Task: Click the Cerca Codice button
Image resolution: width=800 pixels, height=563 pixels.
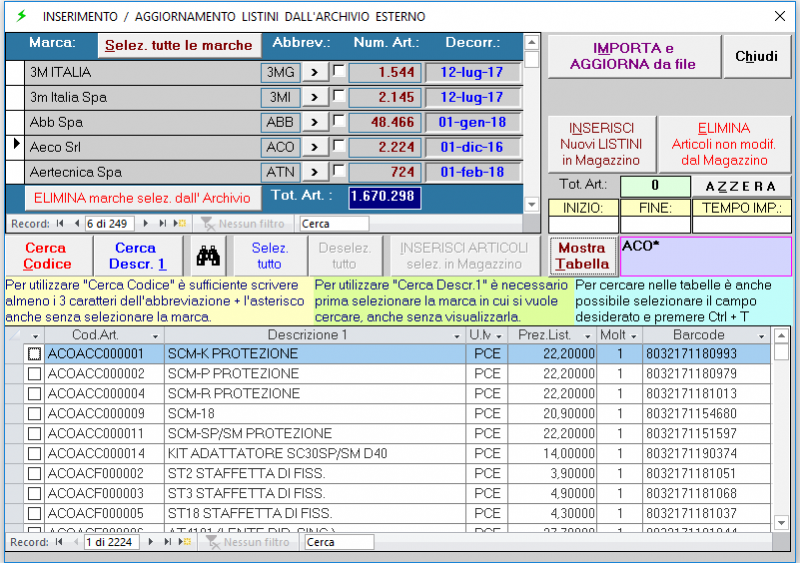Action: 48,256
